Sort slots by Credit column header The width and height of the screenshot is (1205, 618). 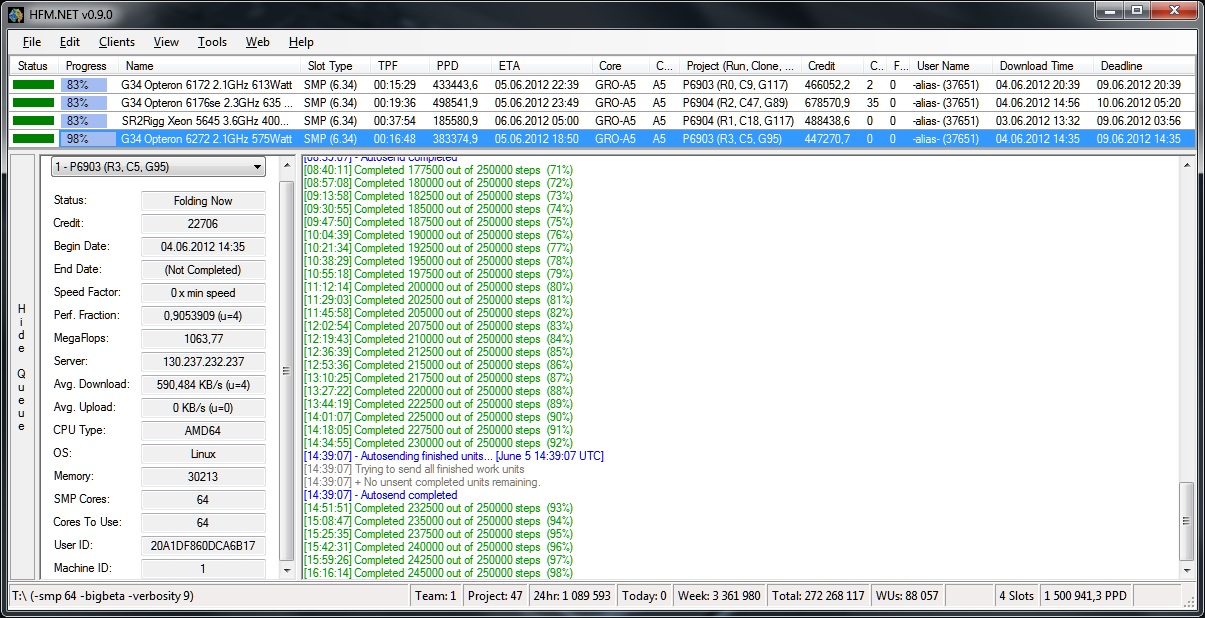[x=832, y=66]
